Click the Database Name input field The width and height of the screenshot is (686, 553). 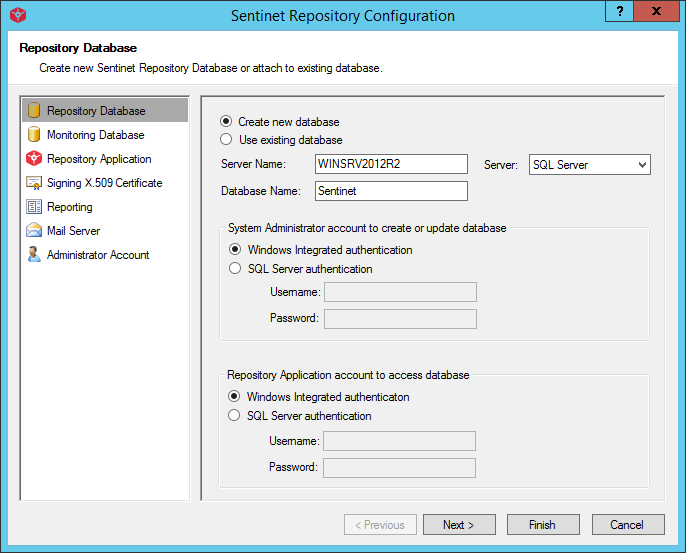[x=391, y=191]
